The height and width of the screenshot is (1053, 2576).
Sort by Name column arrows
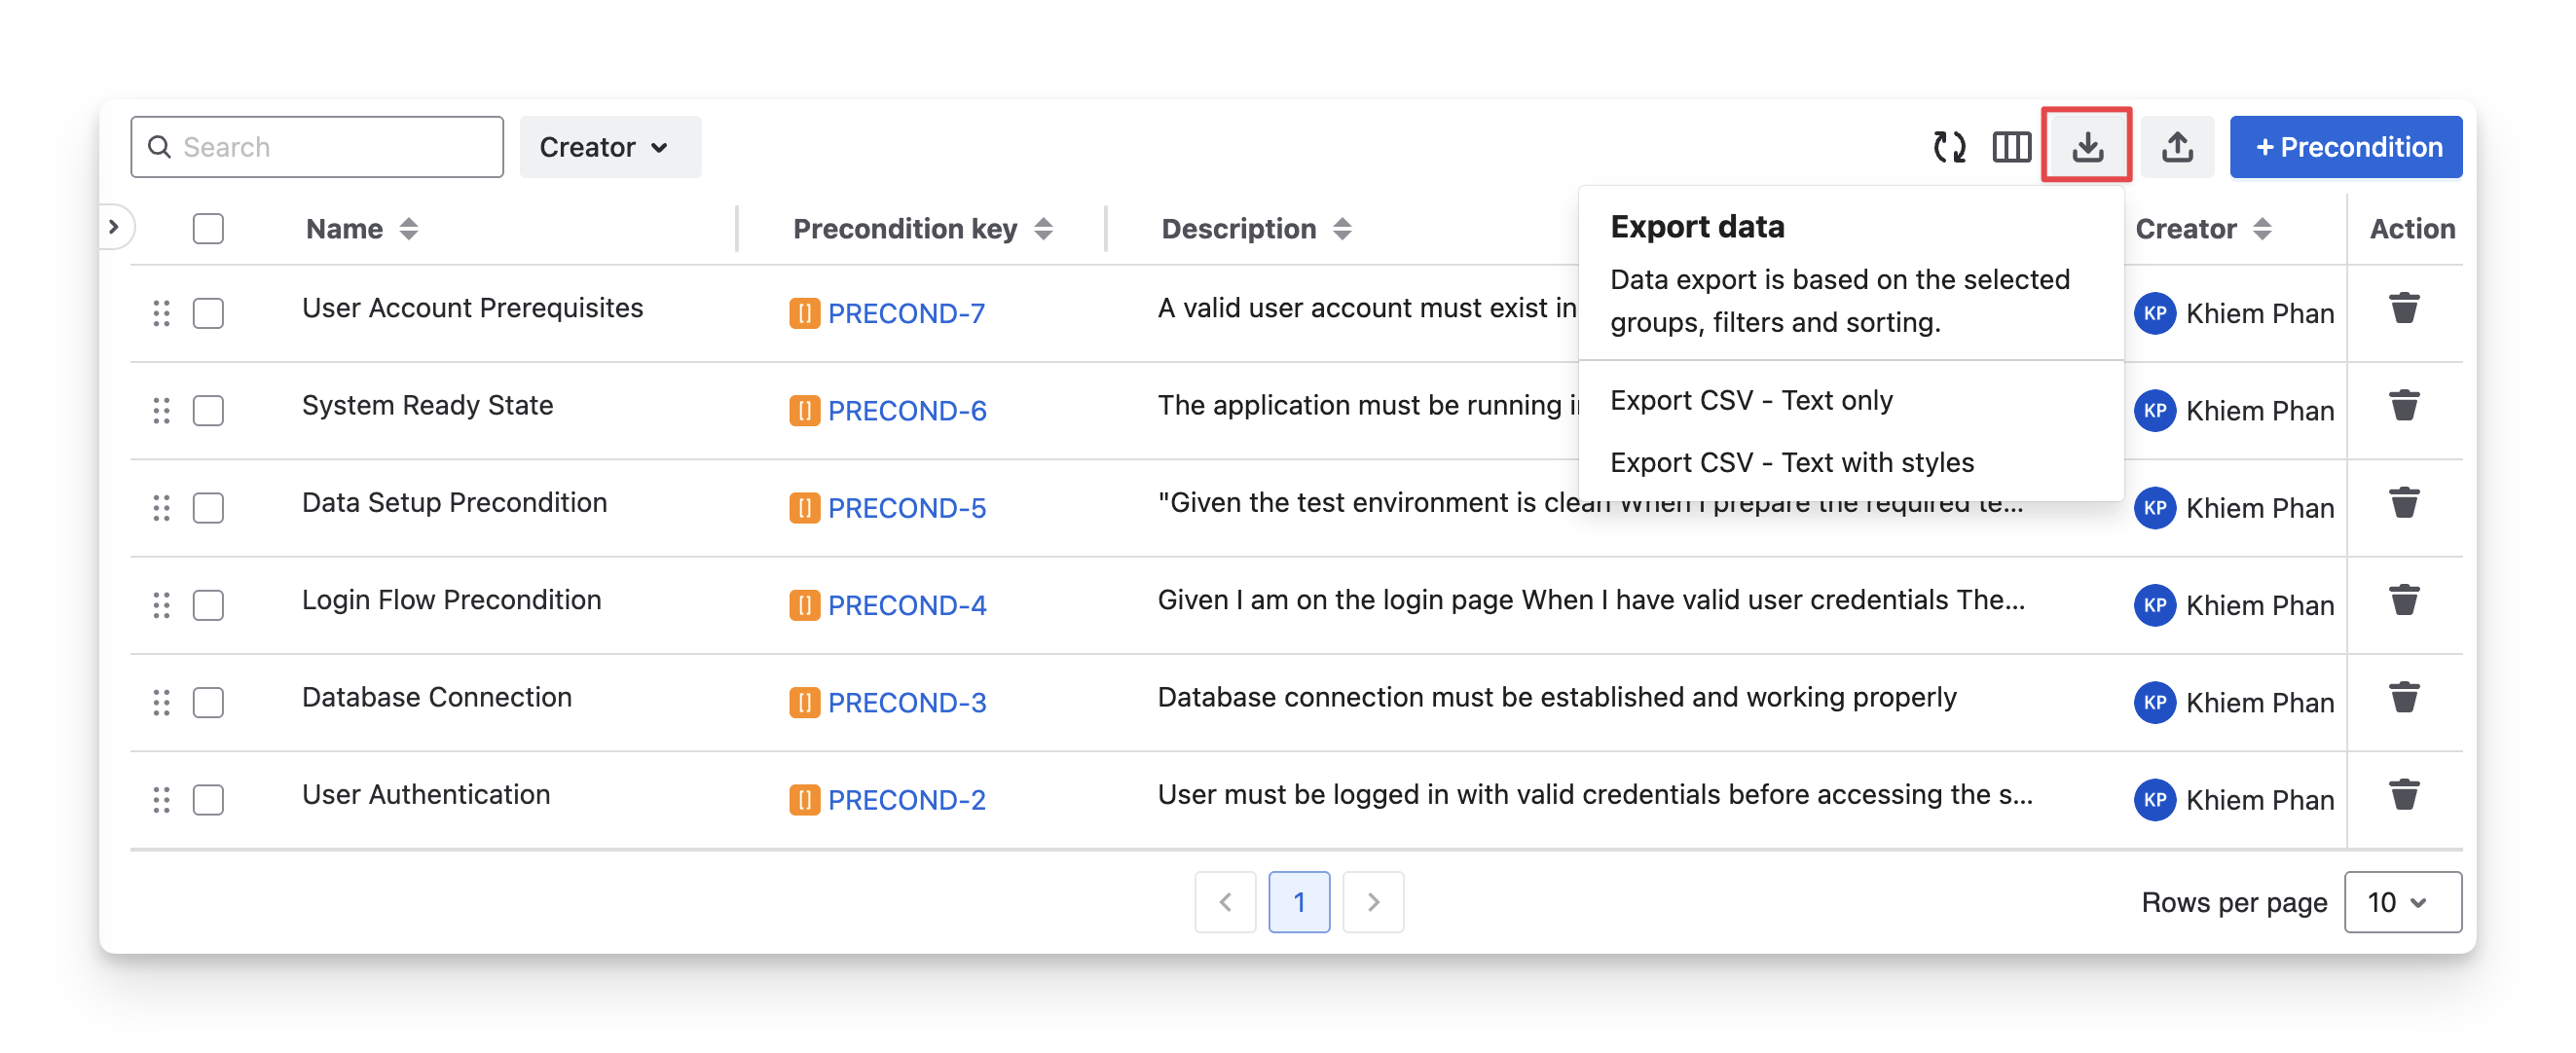(408, 229)
